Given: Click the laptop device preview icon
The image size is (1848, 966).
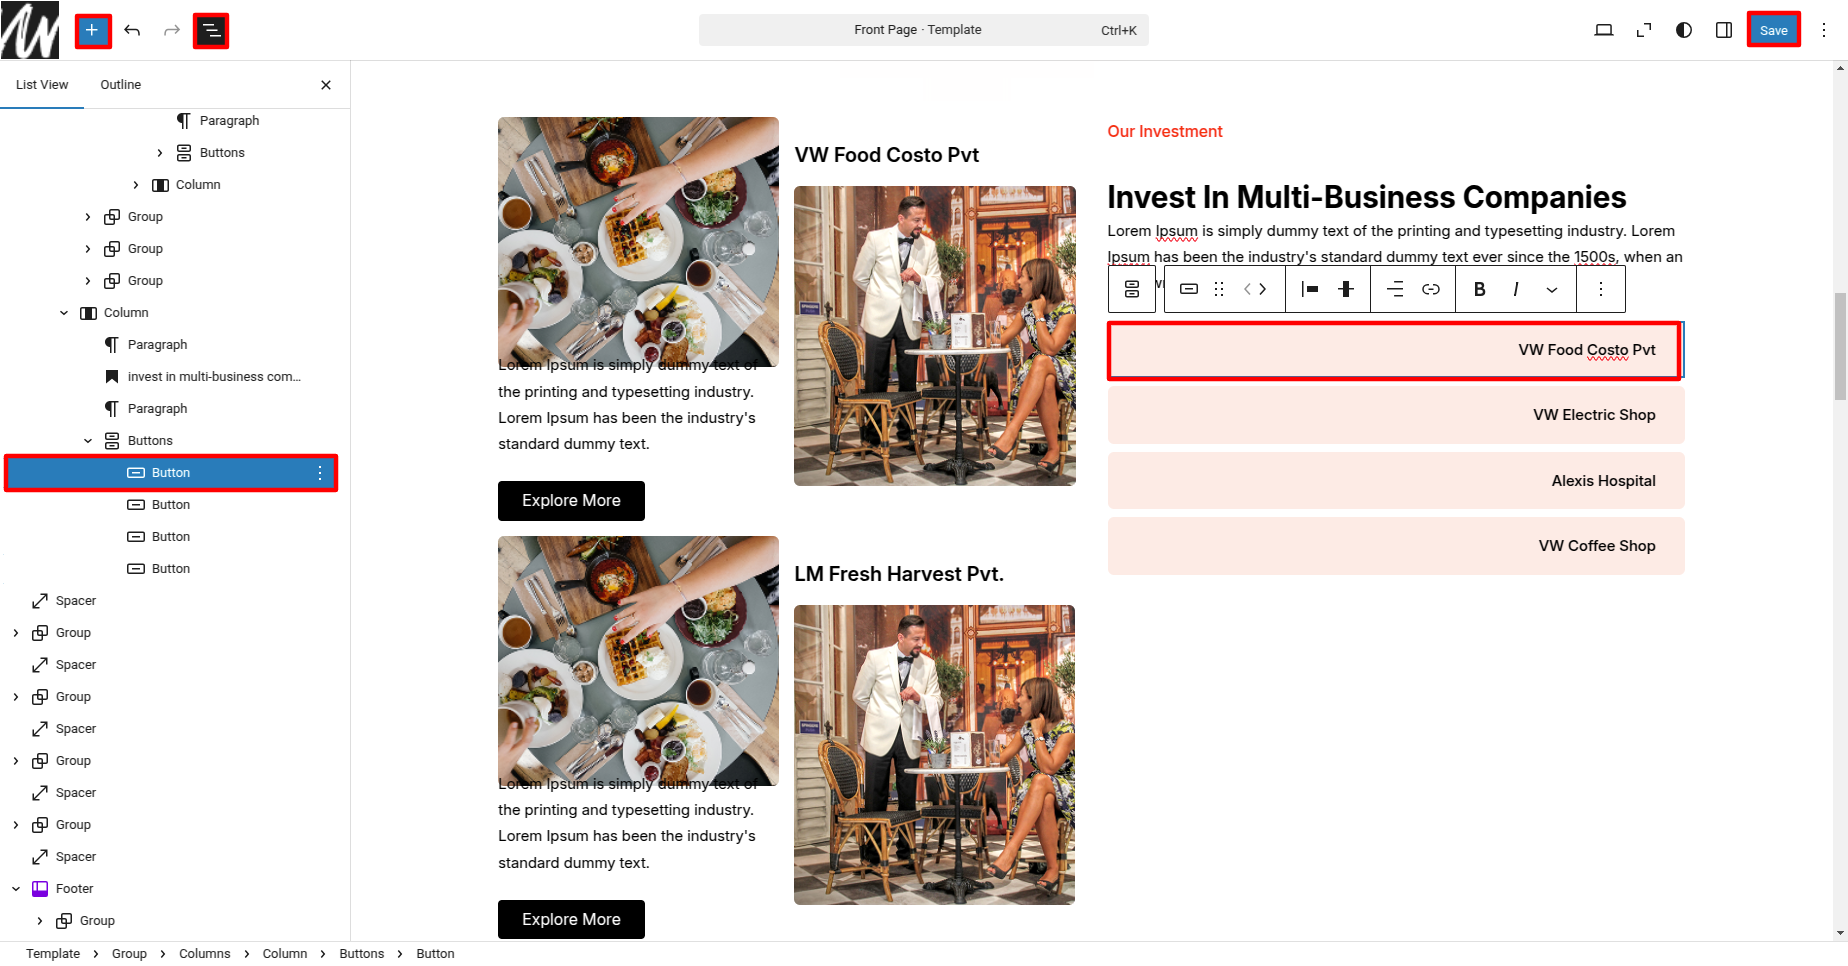Looking at the screenshot, I should (x=1604, y=30).
